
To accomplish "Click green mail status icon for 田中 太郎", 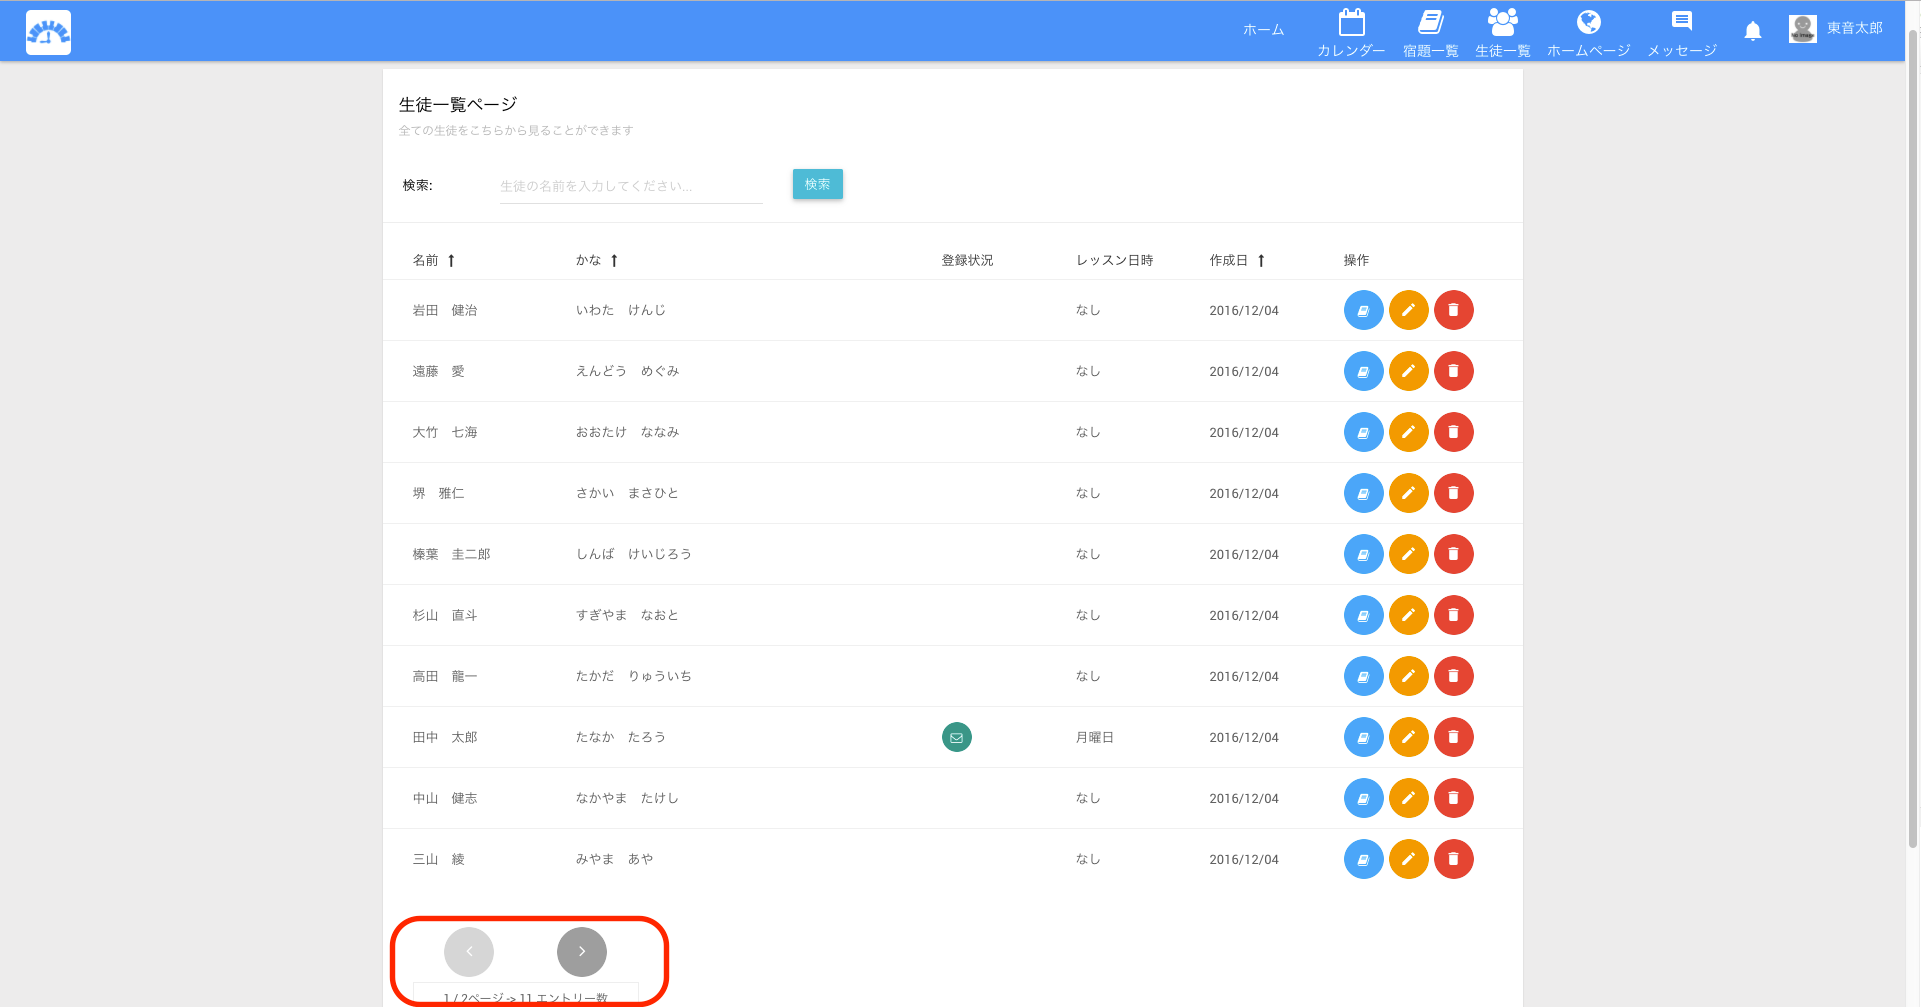I will click(956, 737).
